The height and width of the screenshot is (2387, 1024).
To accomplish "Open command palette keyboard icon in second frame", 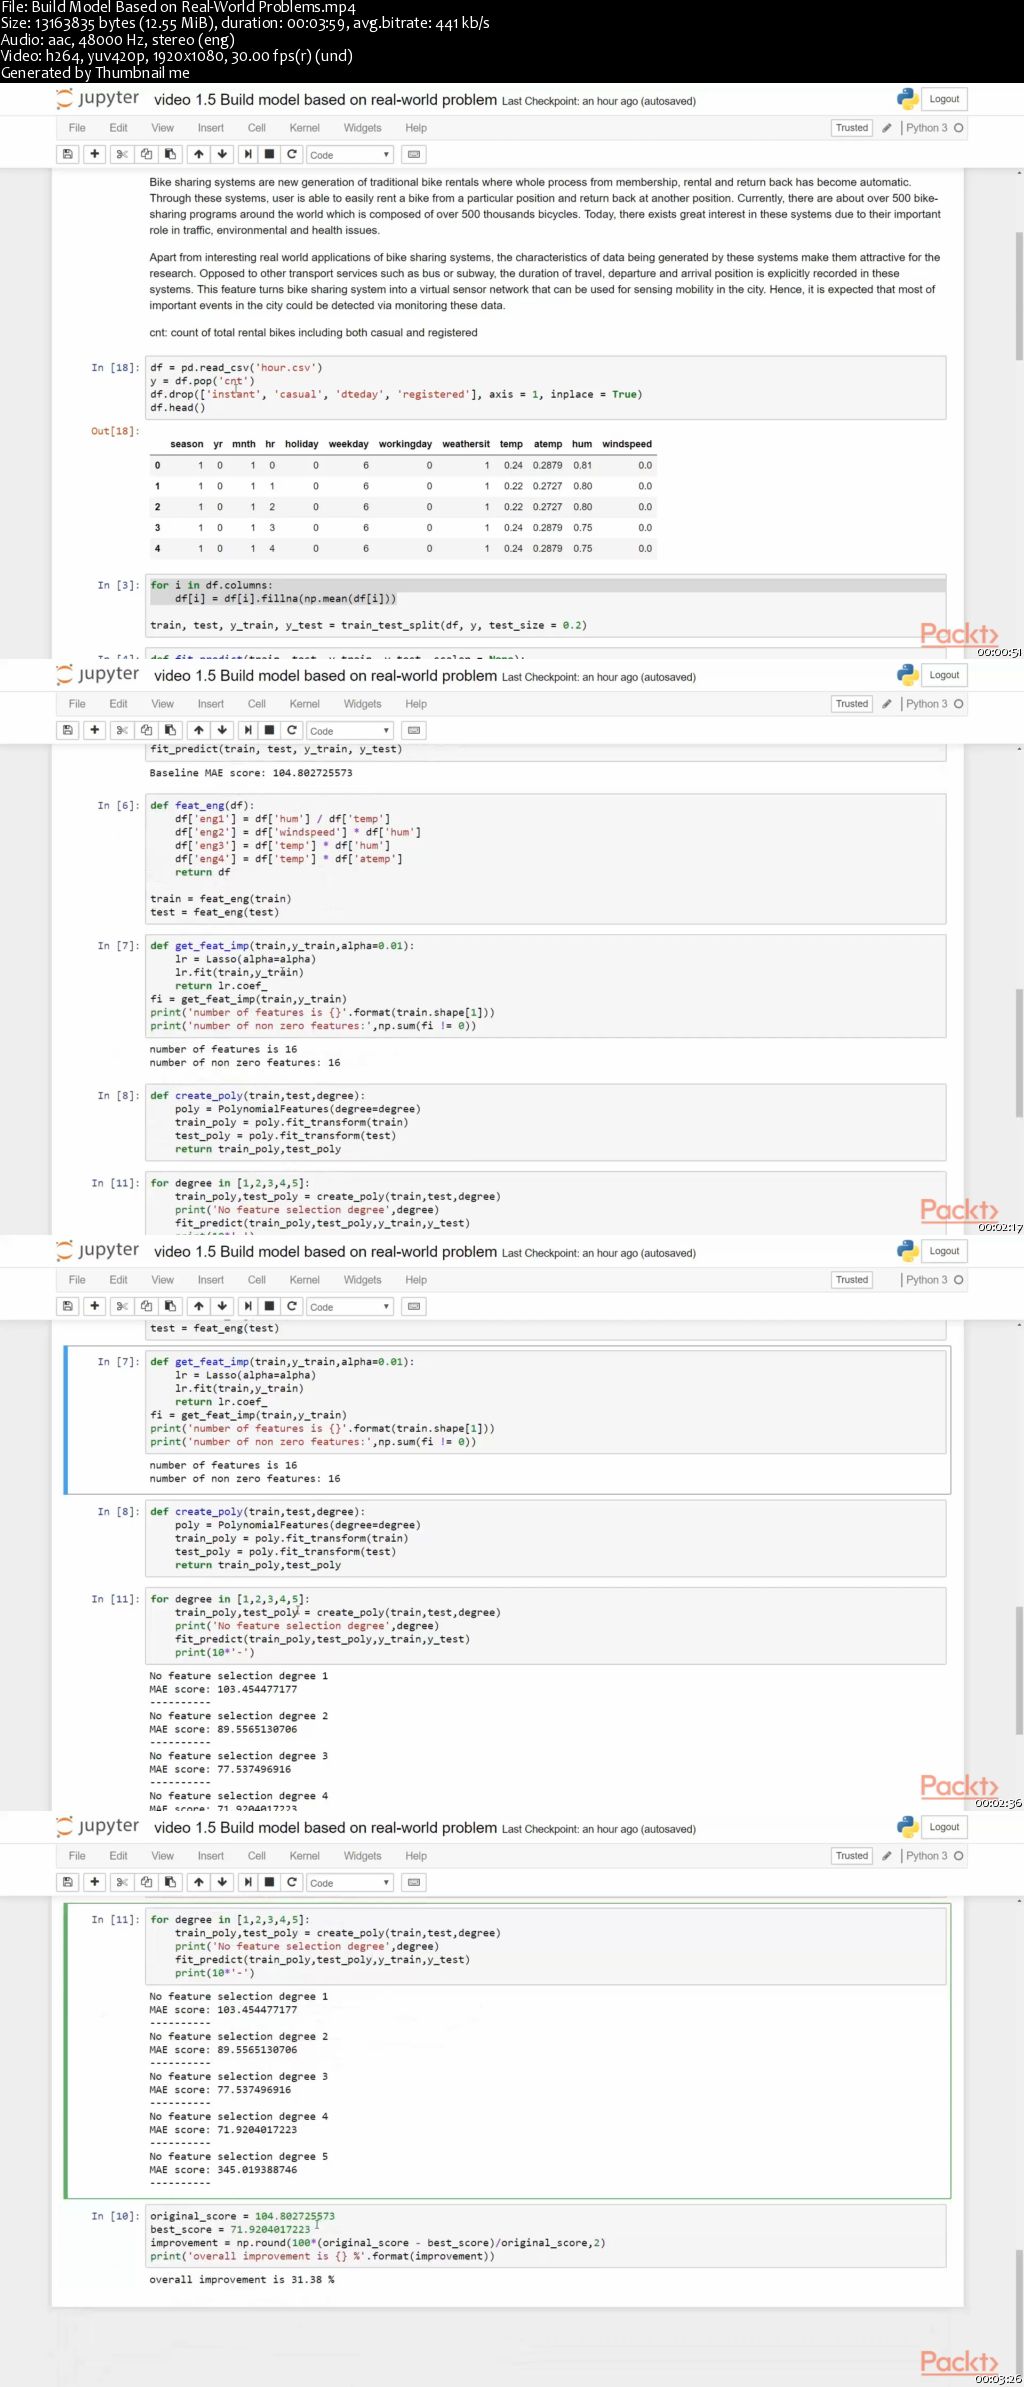I will point(414,730).
